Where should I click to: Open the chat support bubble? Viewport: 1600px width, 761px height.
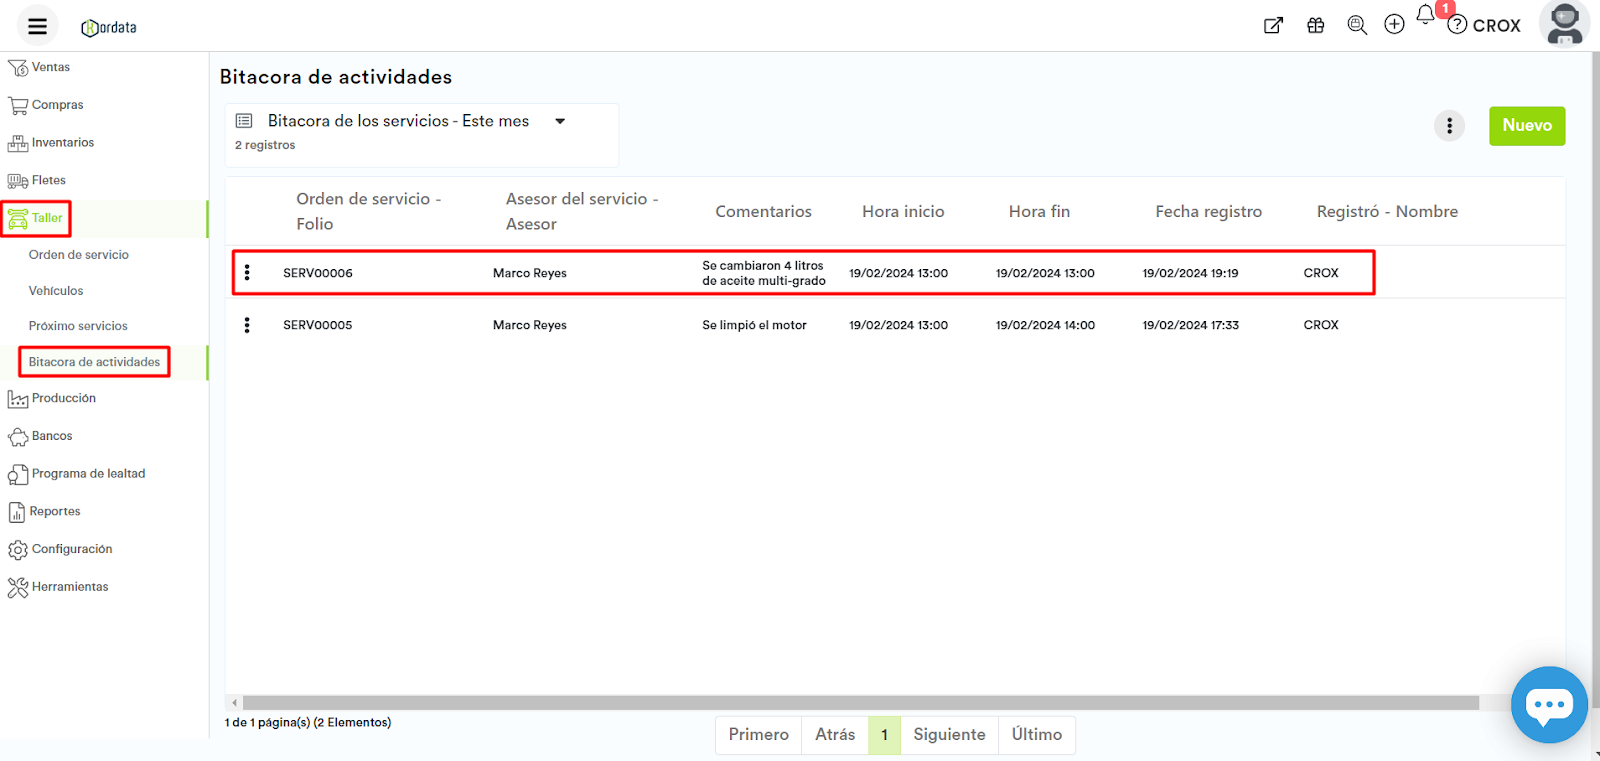tap(1549, 705)
